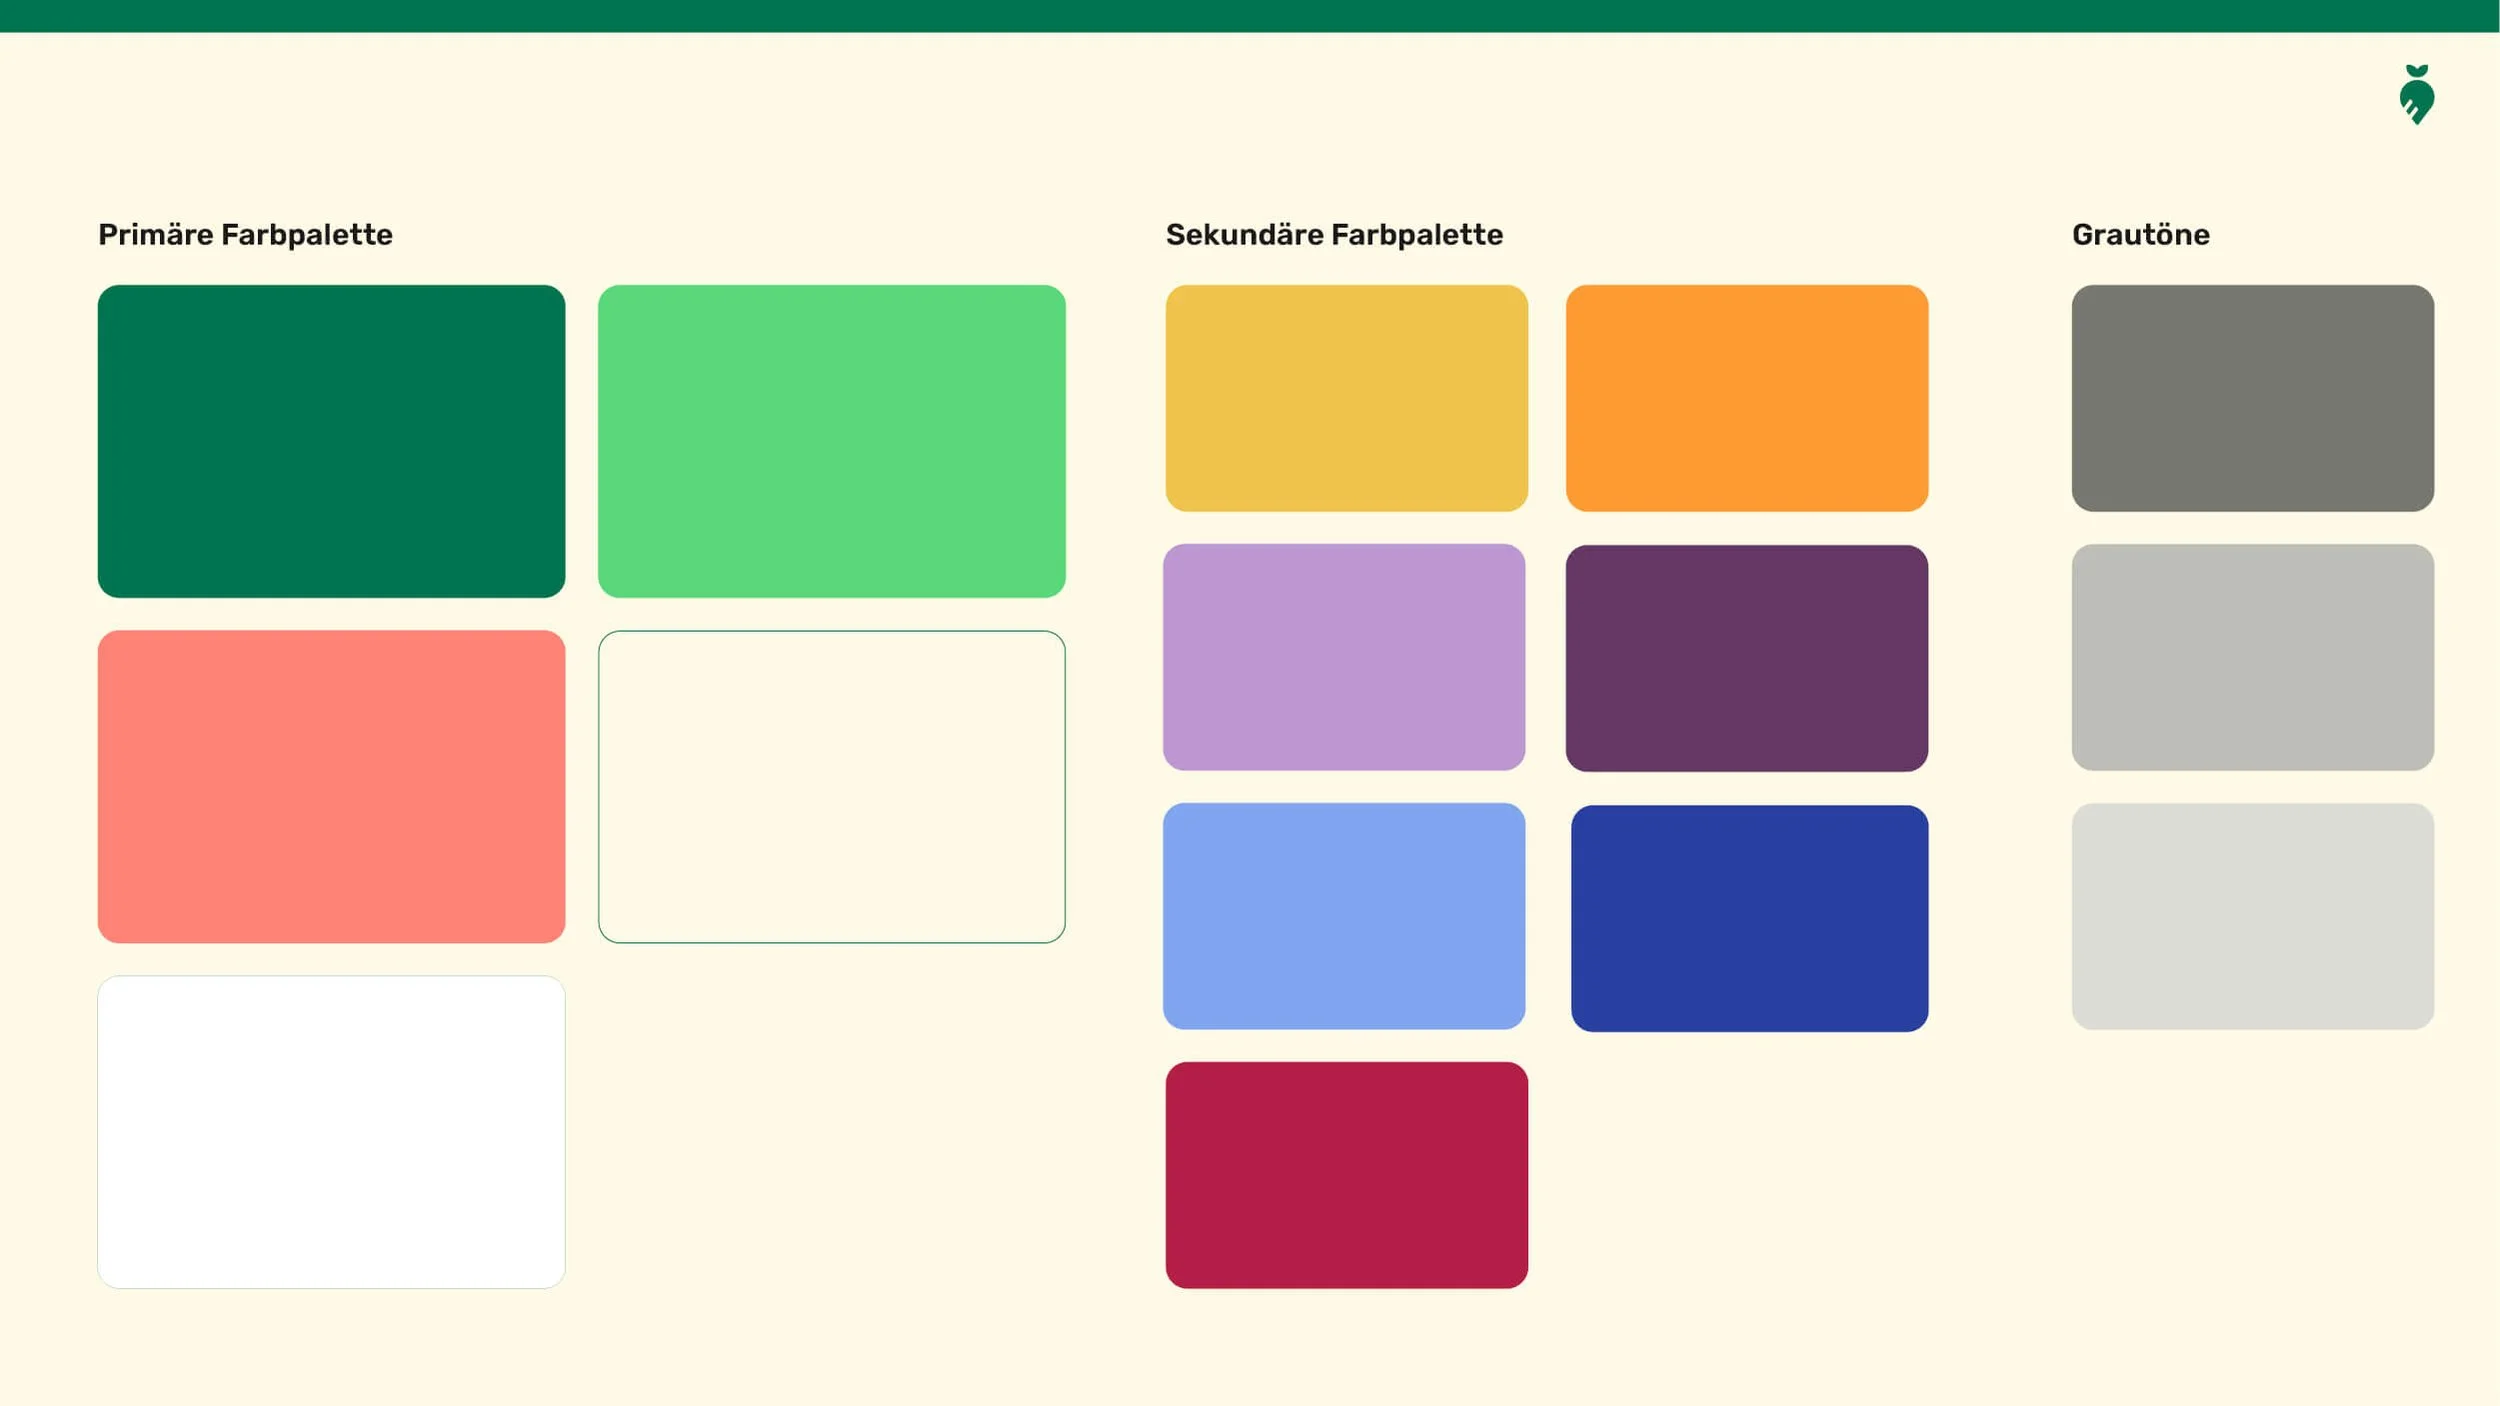Pick the mustard yellow secondary swatch
2500x1406 pixels.
(1346, 398)
